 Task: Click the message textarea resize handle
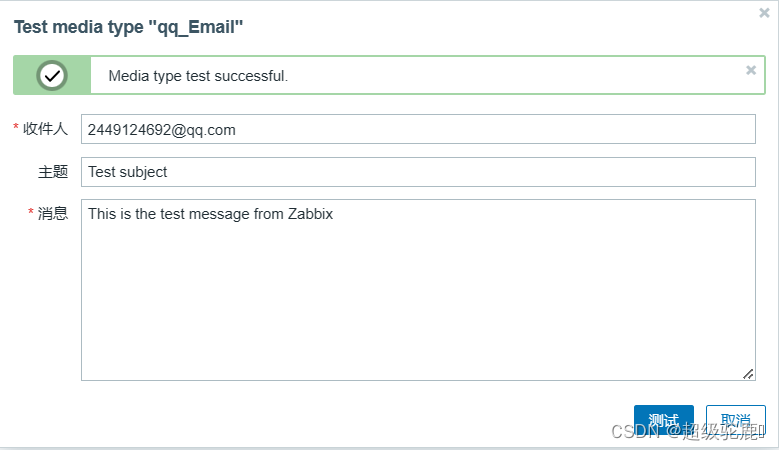748,373
